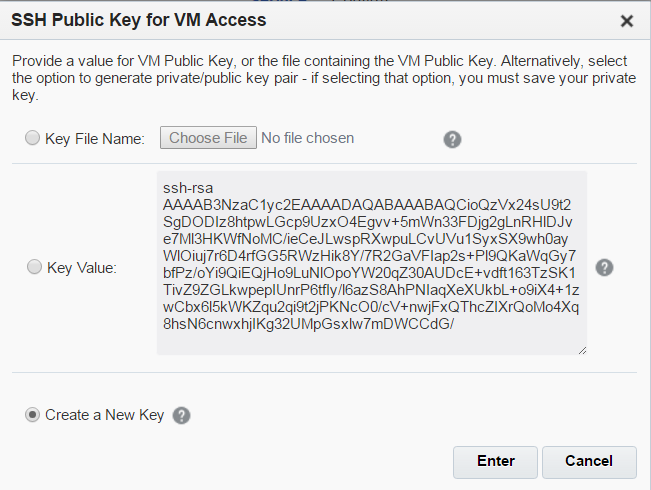Click the dialog title "SSH Public Key for VM Access"
The height and width of the screenshot is (490, 651).
click(x=138, y=20)
